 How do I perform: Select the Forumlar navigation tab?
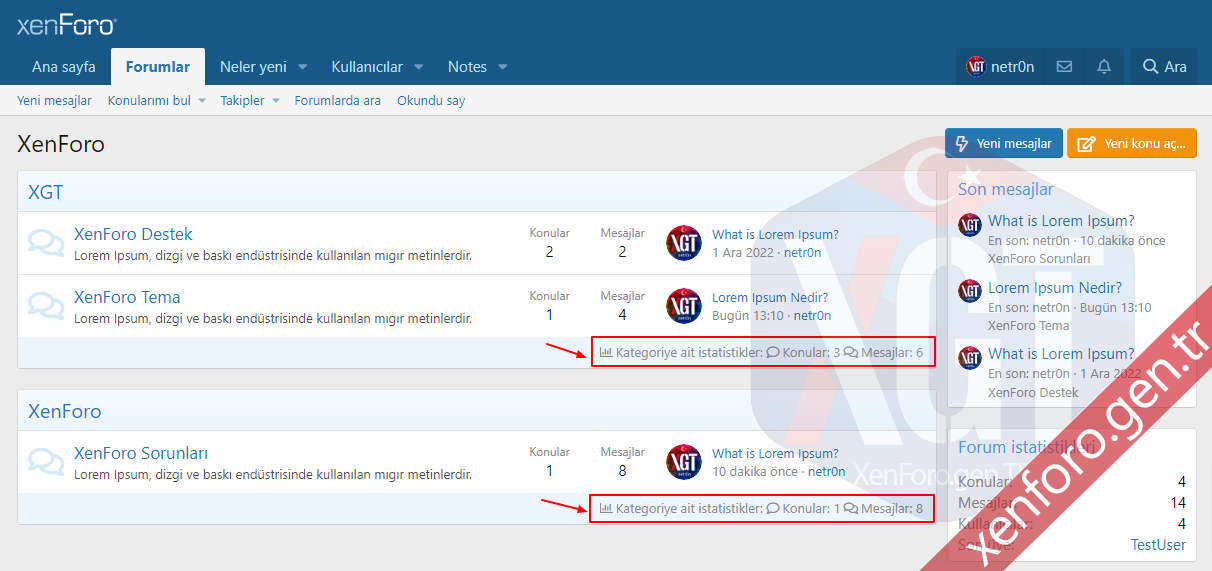[x=158, y=67]
